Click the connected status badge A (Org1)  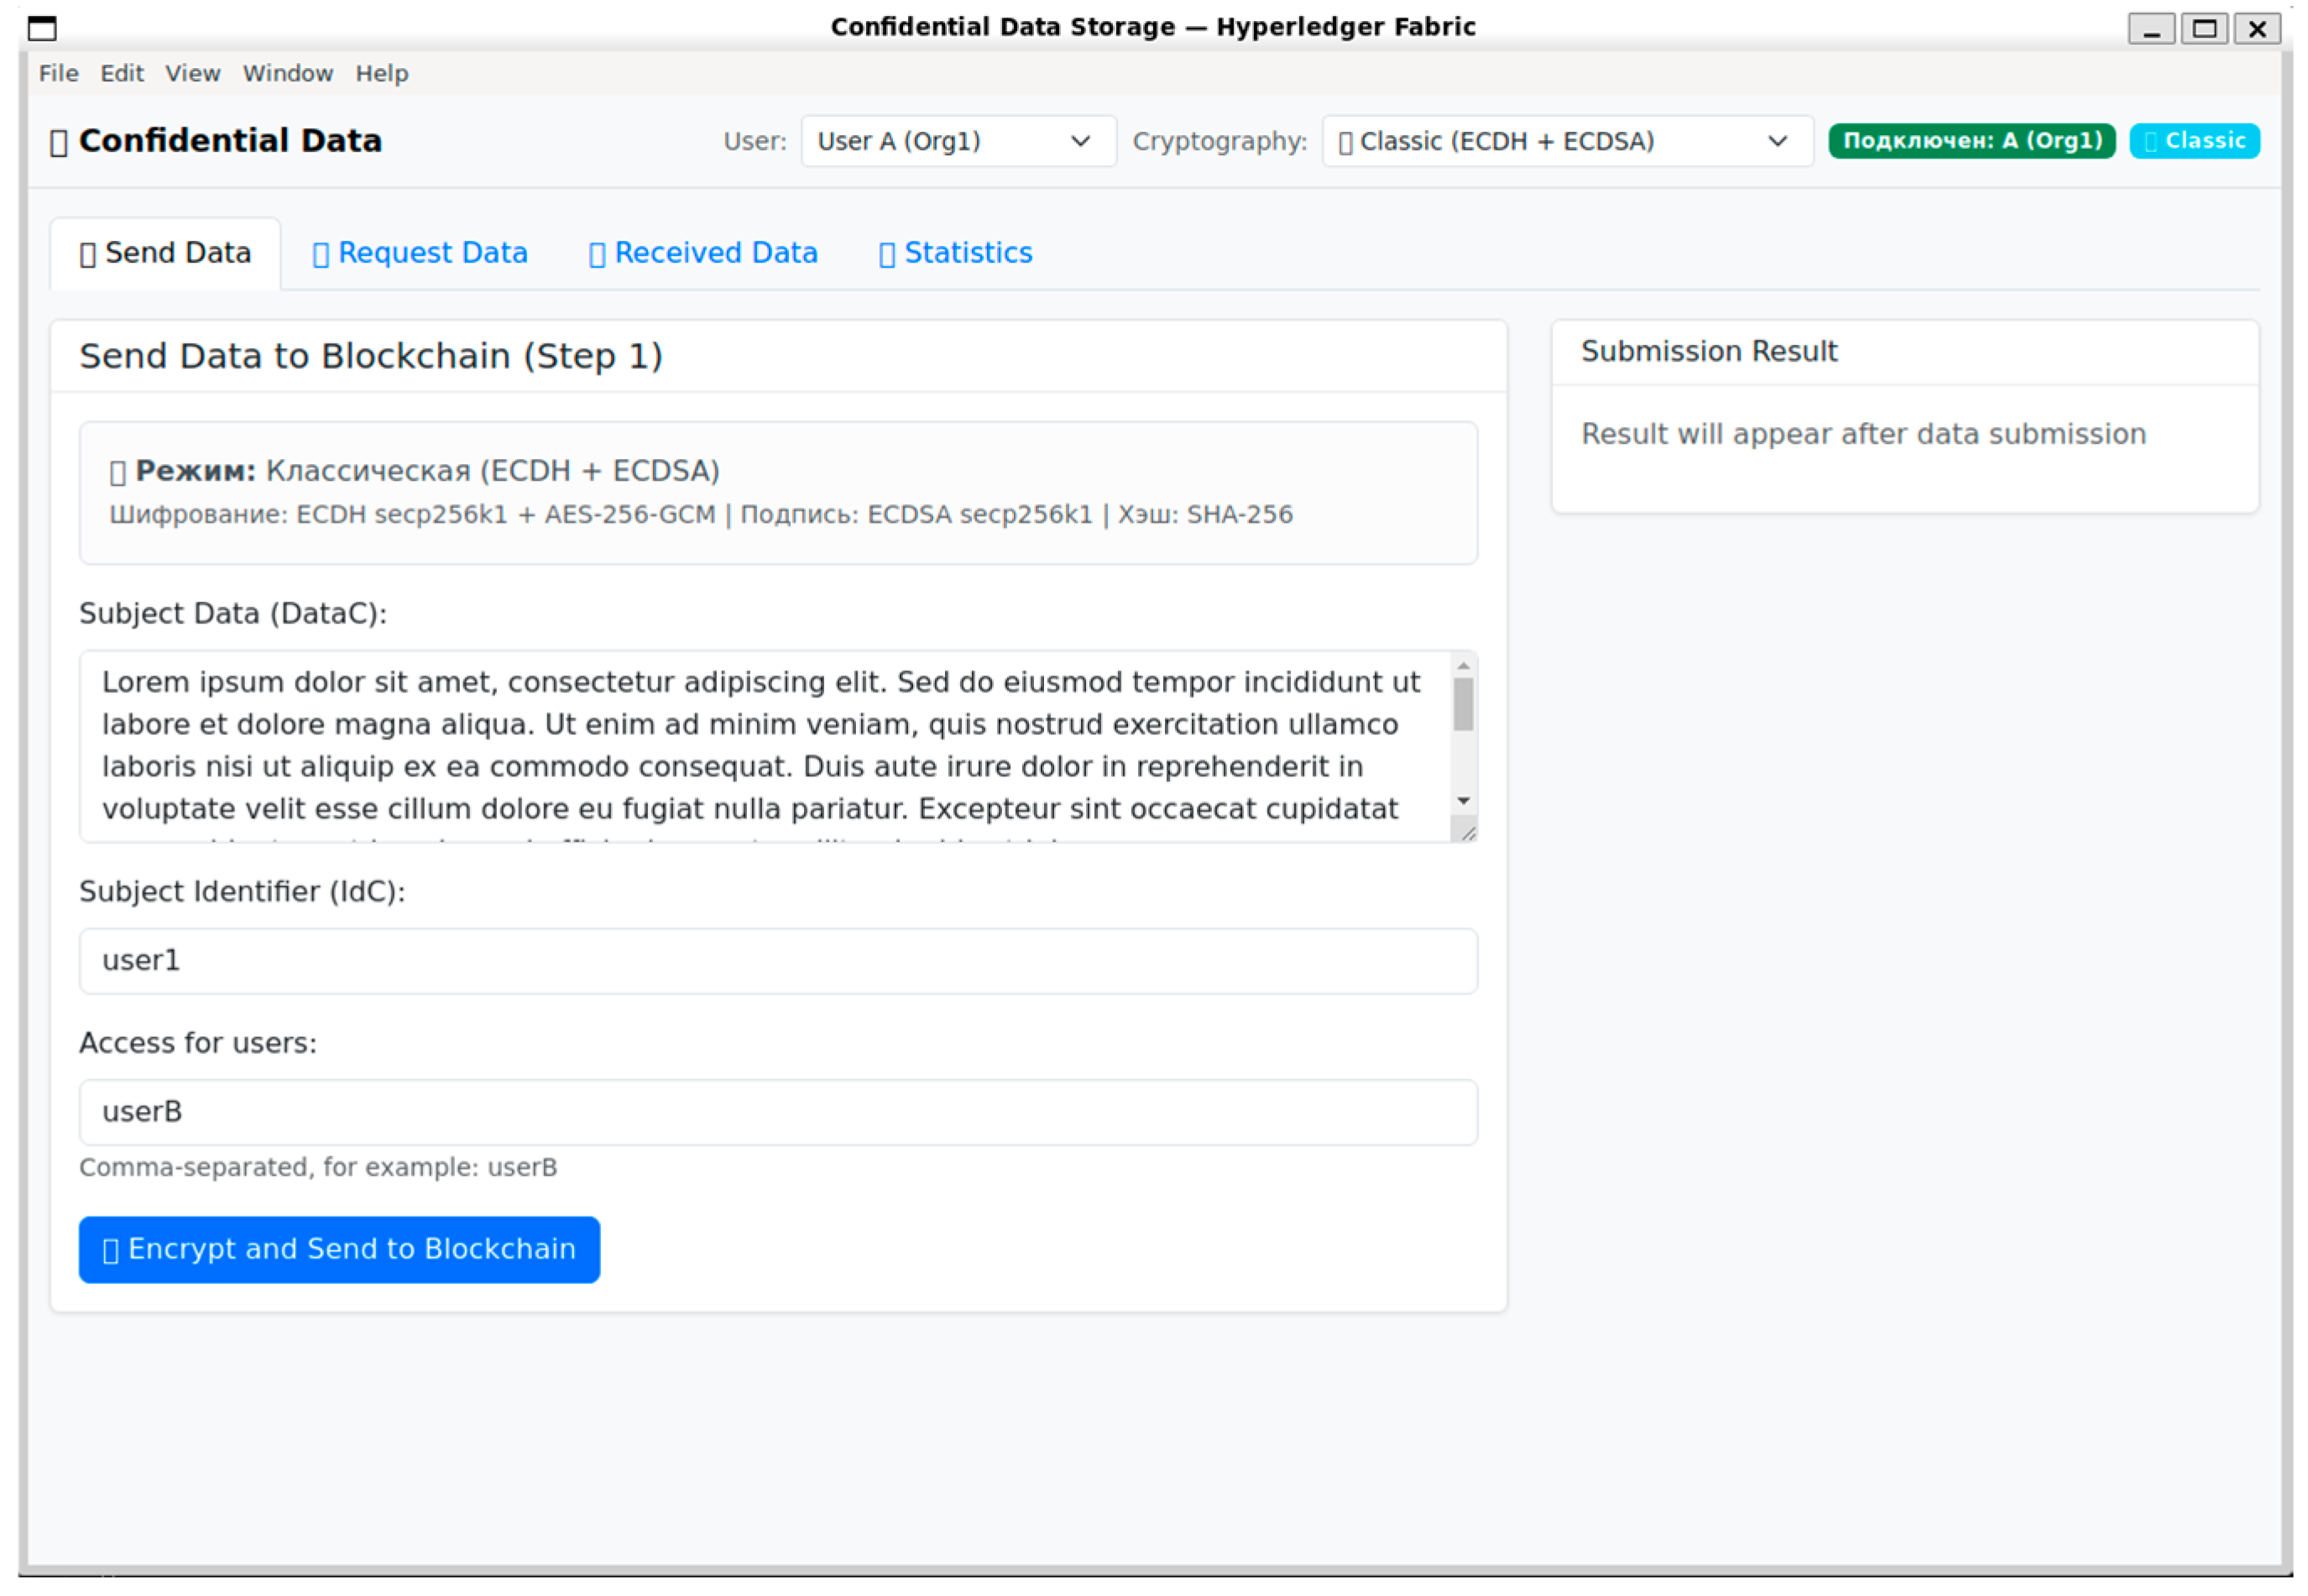point(1971,141)
